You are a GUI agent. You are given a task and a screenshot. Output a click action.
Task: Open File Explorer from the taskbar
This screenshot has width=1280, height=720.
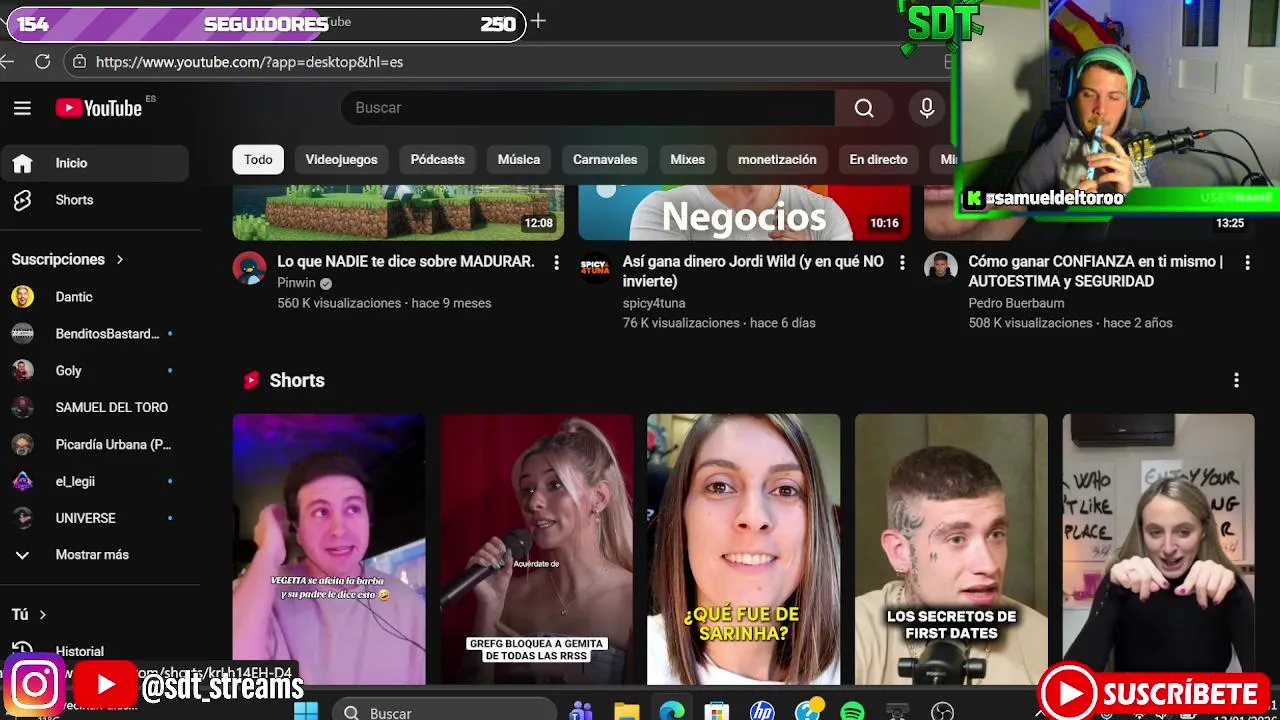tap(627, 712)
